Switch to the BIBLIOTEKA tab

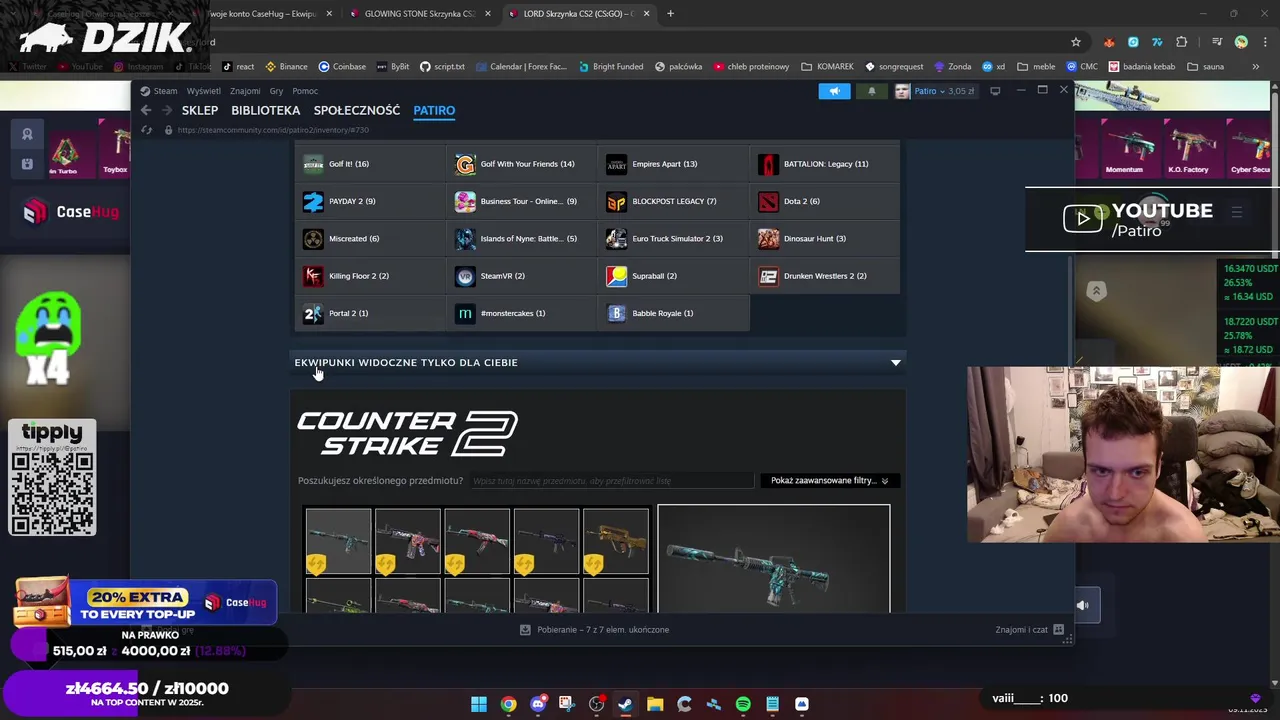click(x=266, y=110)
